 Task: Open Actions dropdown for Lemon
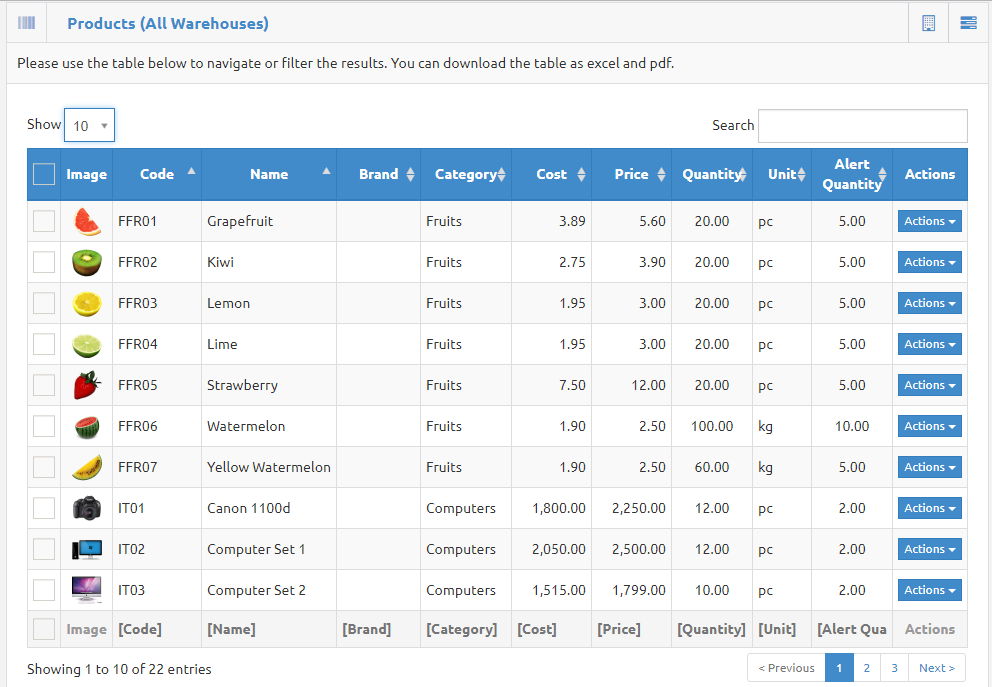[x=929, y=303]
